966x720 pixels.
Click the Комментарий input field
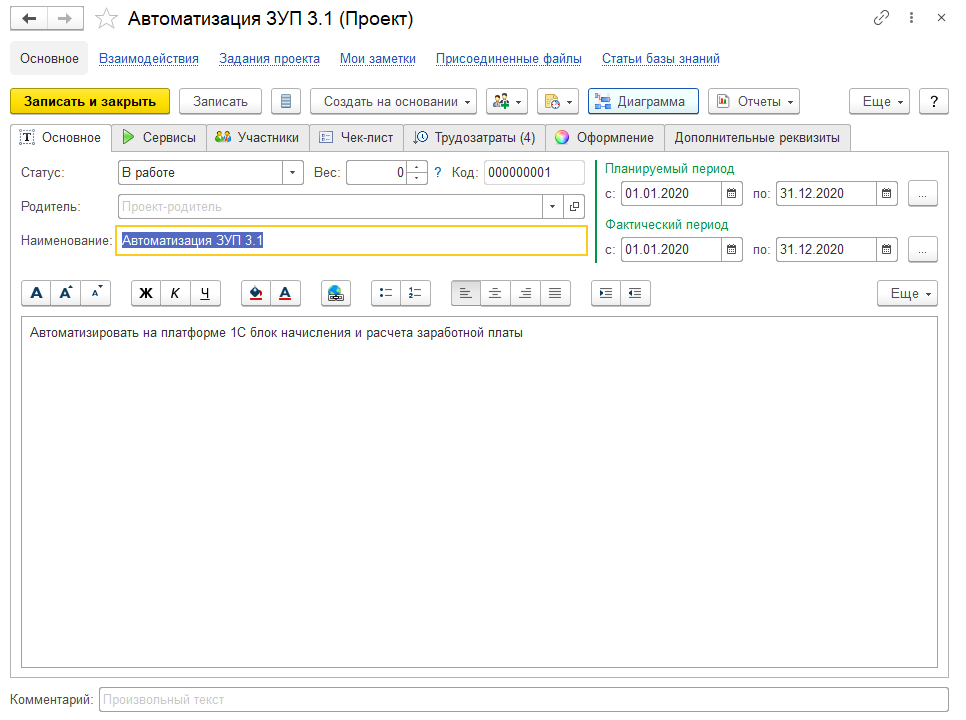click(x=522, y=700)
